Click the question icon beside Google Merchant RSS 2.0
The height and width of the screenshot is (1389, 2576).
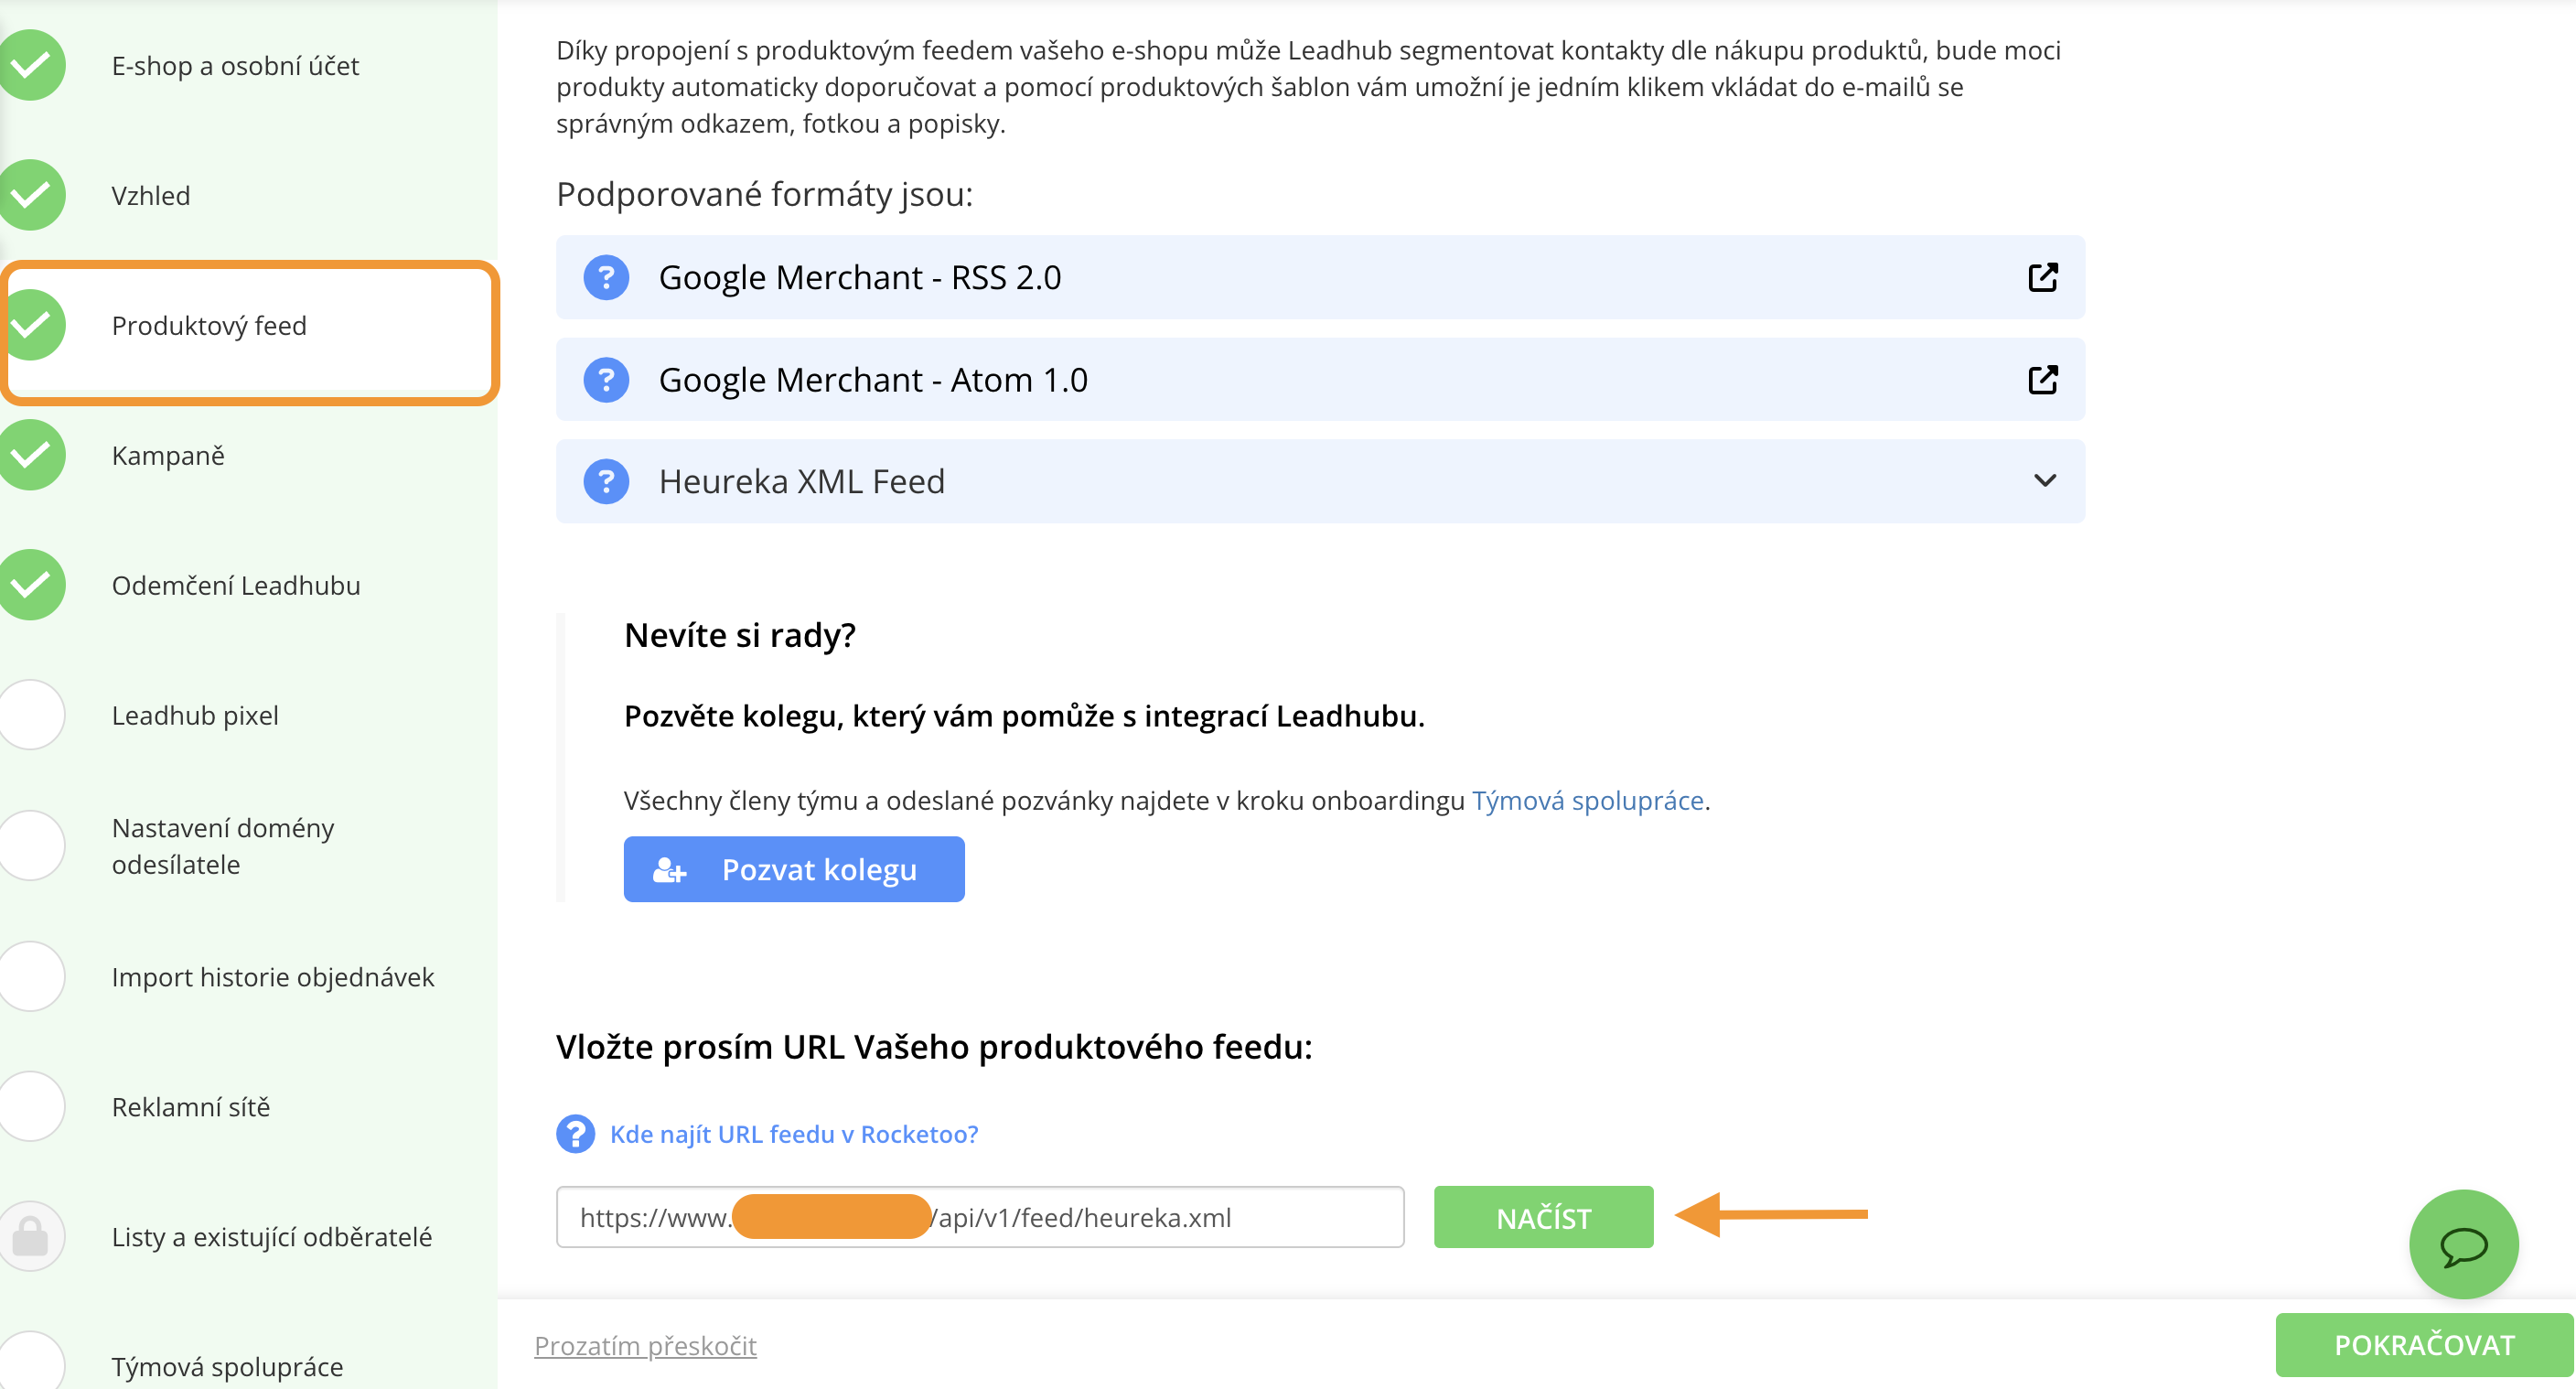click(606, 277)
